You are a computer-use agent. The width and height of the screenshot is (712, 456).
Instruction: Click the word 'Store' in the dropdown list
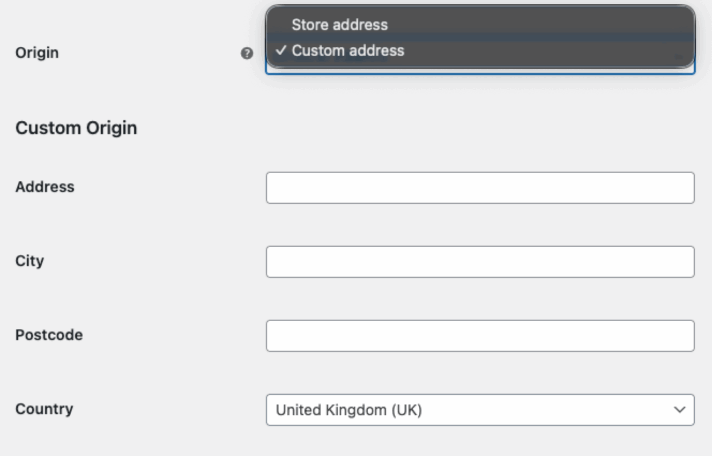310,24
